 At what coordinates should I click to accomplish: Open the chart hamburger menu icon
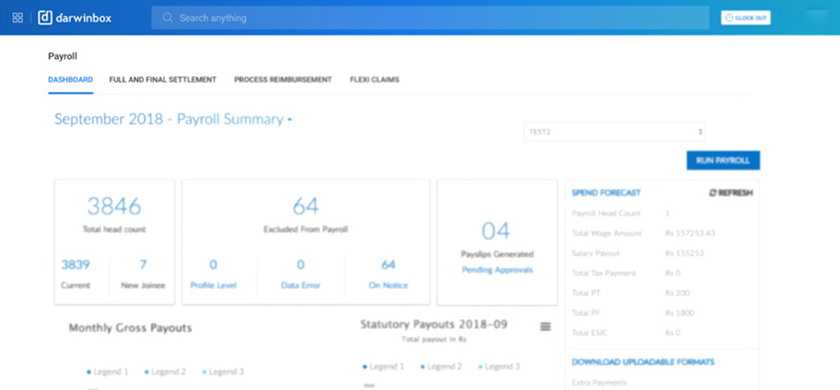545,326
